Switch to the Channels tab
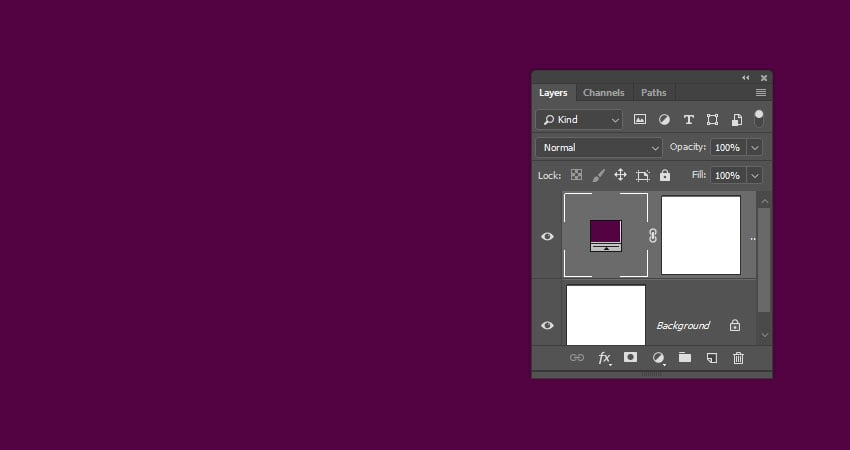 (x=603, y=93)
